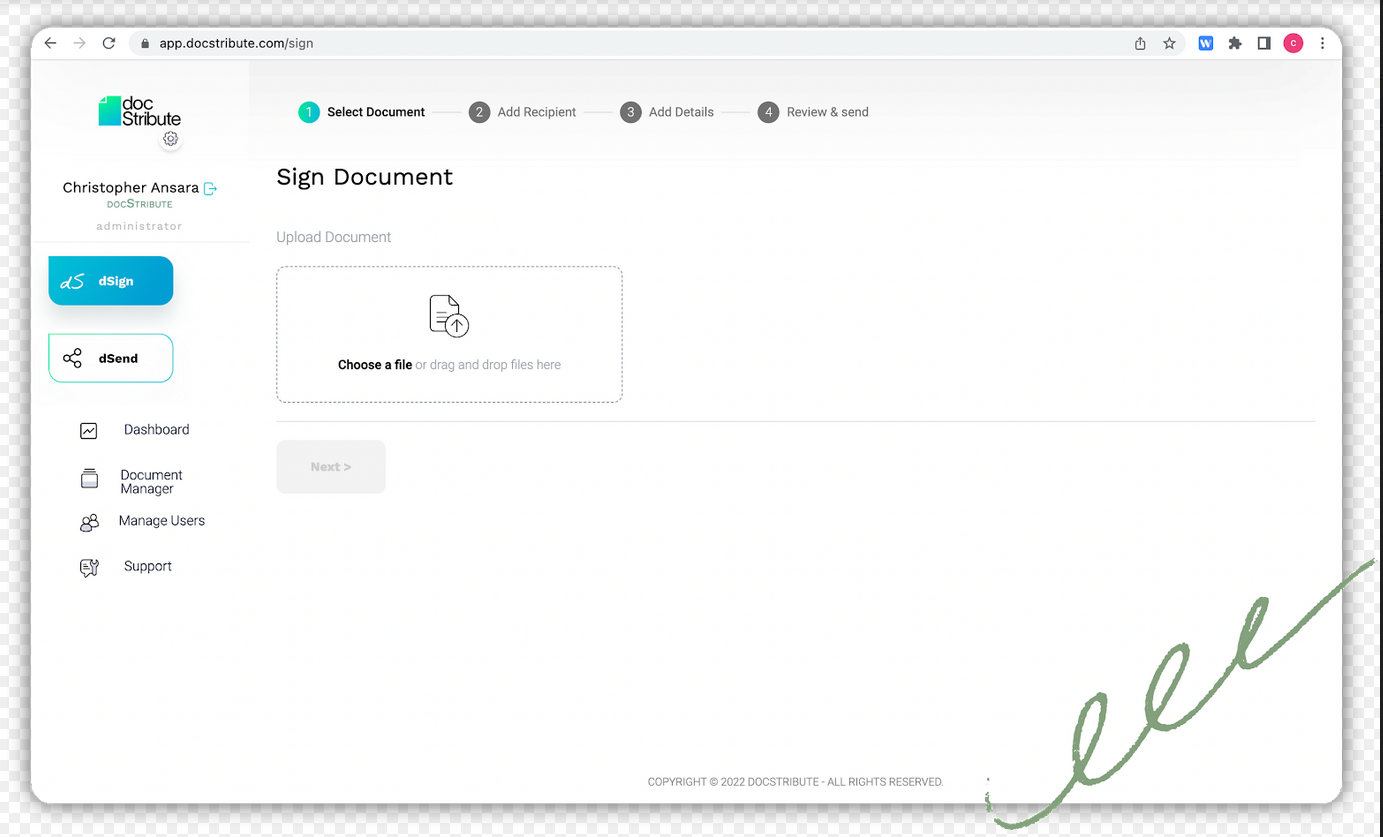Bookmark this page with the star icon
The height and width of the screenshot is (837, 1383).
pyautogui.click(x=1169, y=43)
